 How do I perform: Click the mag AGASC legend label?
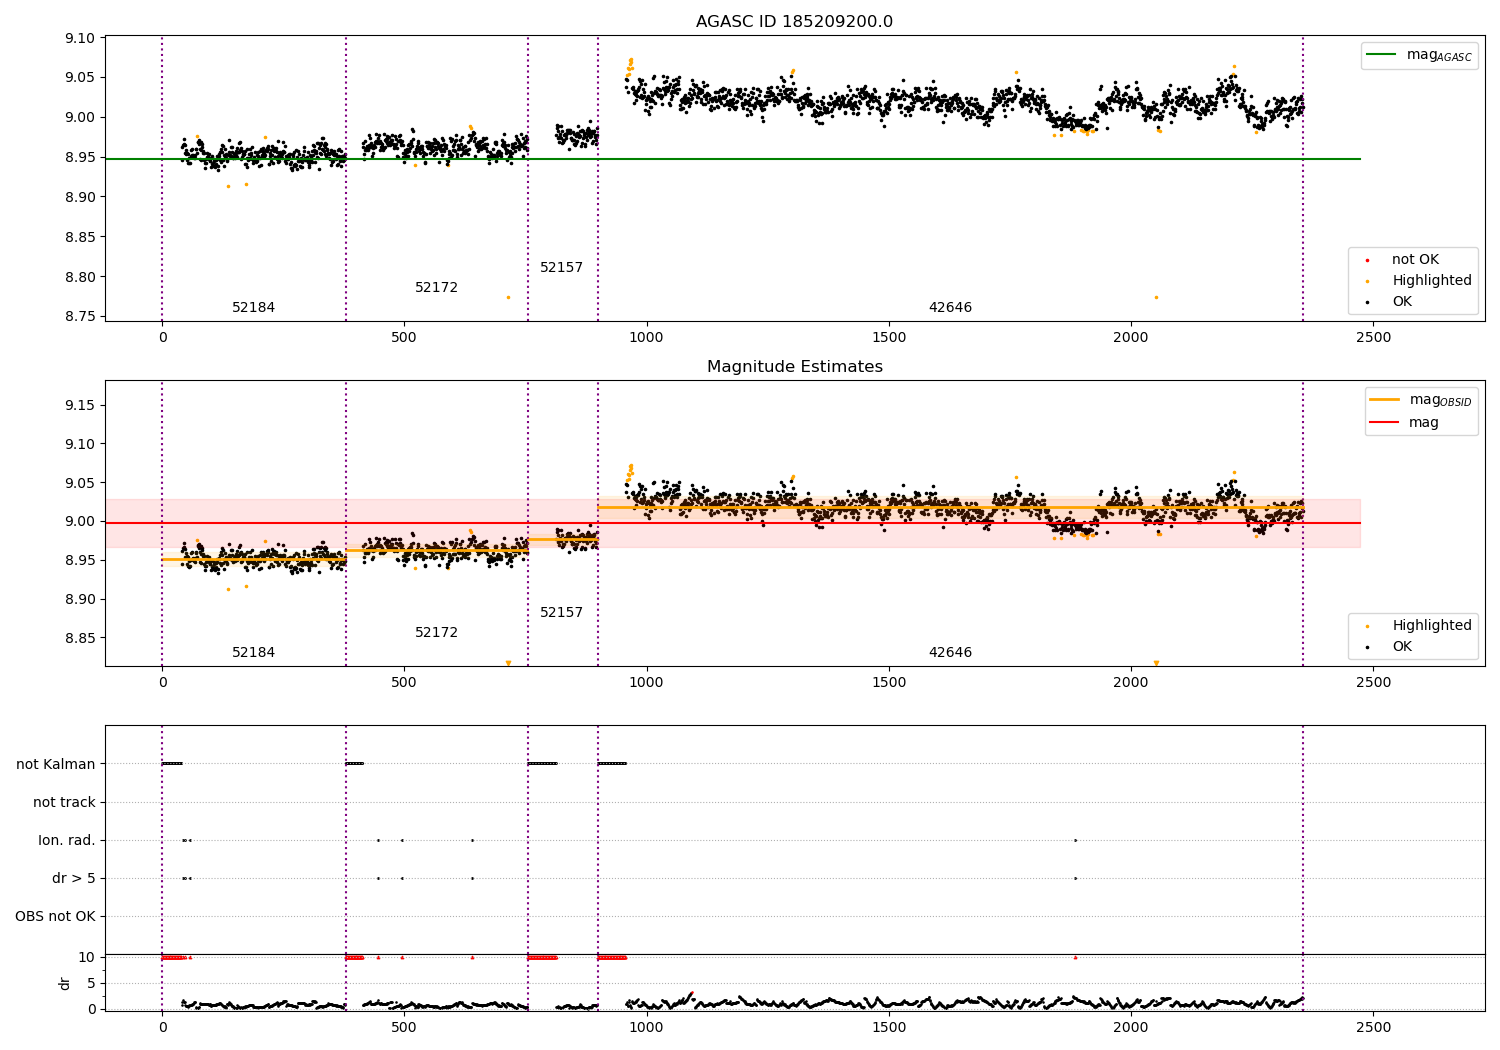point(1439,55)
